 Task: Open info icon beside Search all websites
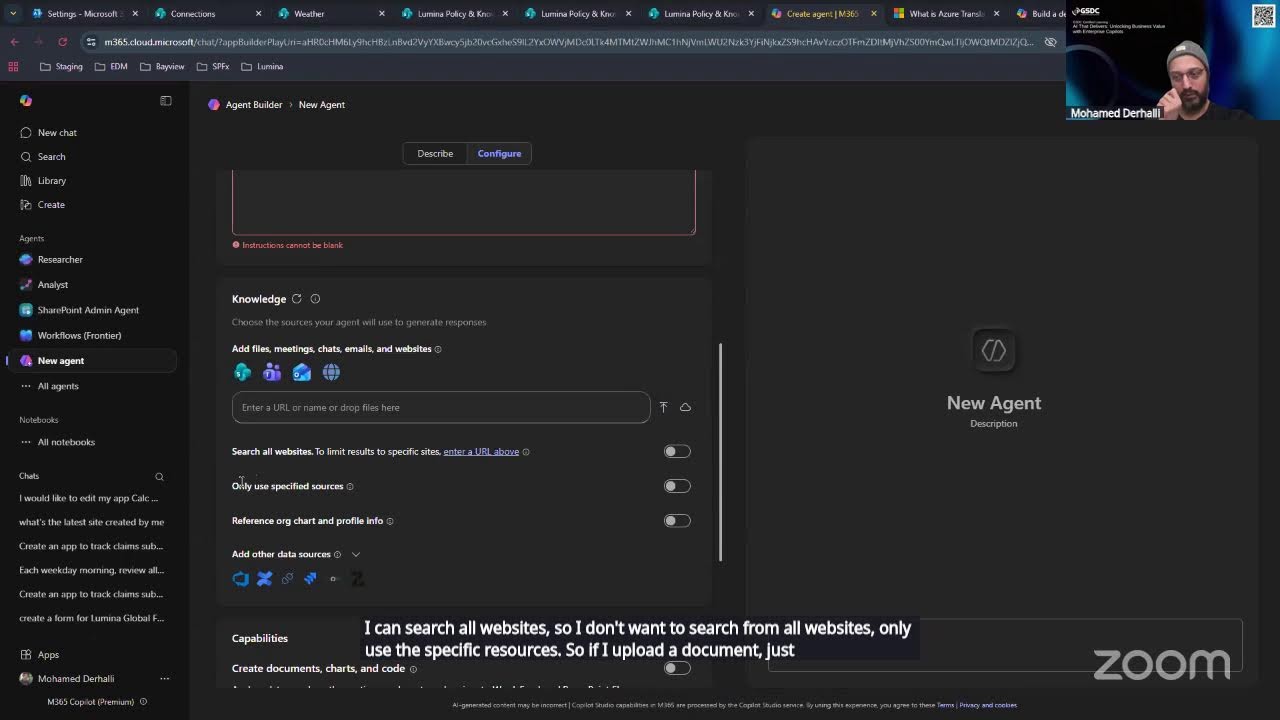tap(526, 452)
